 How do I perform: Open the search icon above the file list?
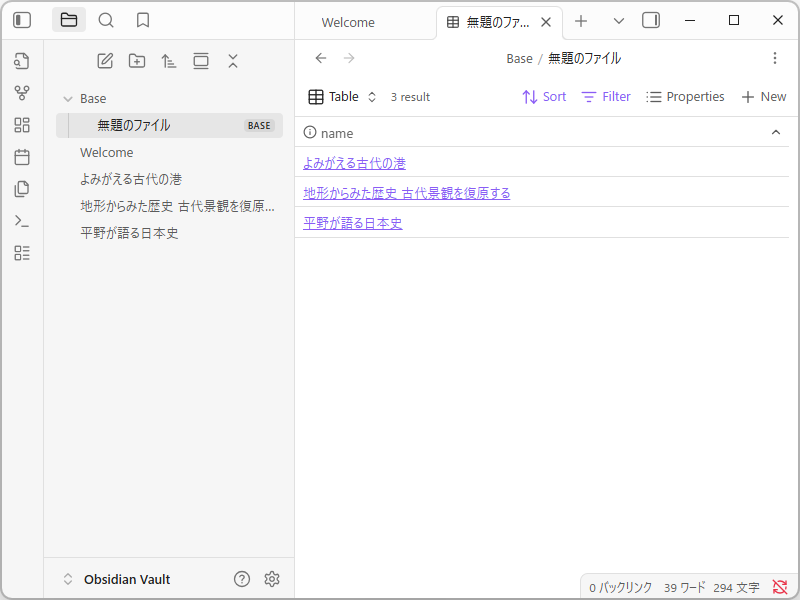[x=104, y=19]
